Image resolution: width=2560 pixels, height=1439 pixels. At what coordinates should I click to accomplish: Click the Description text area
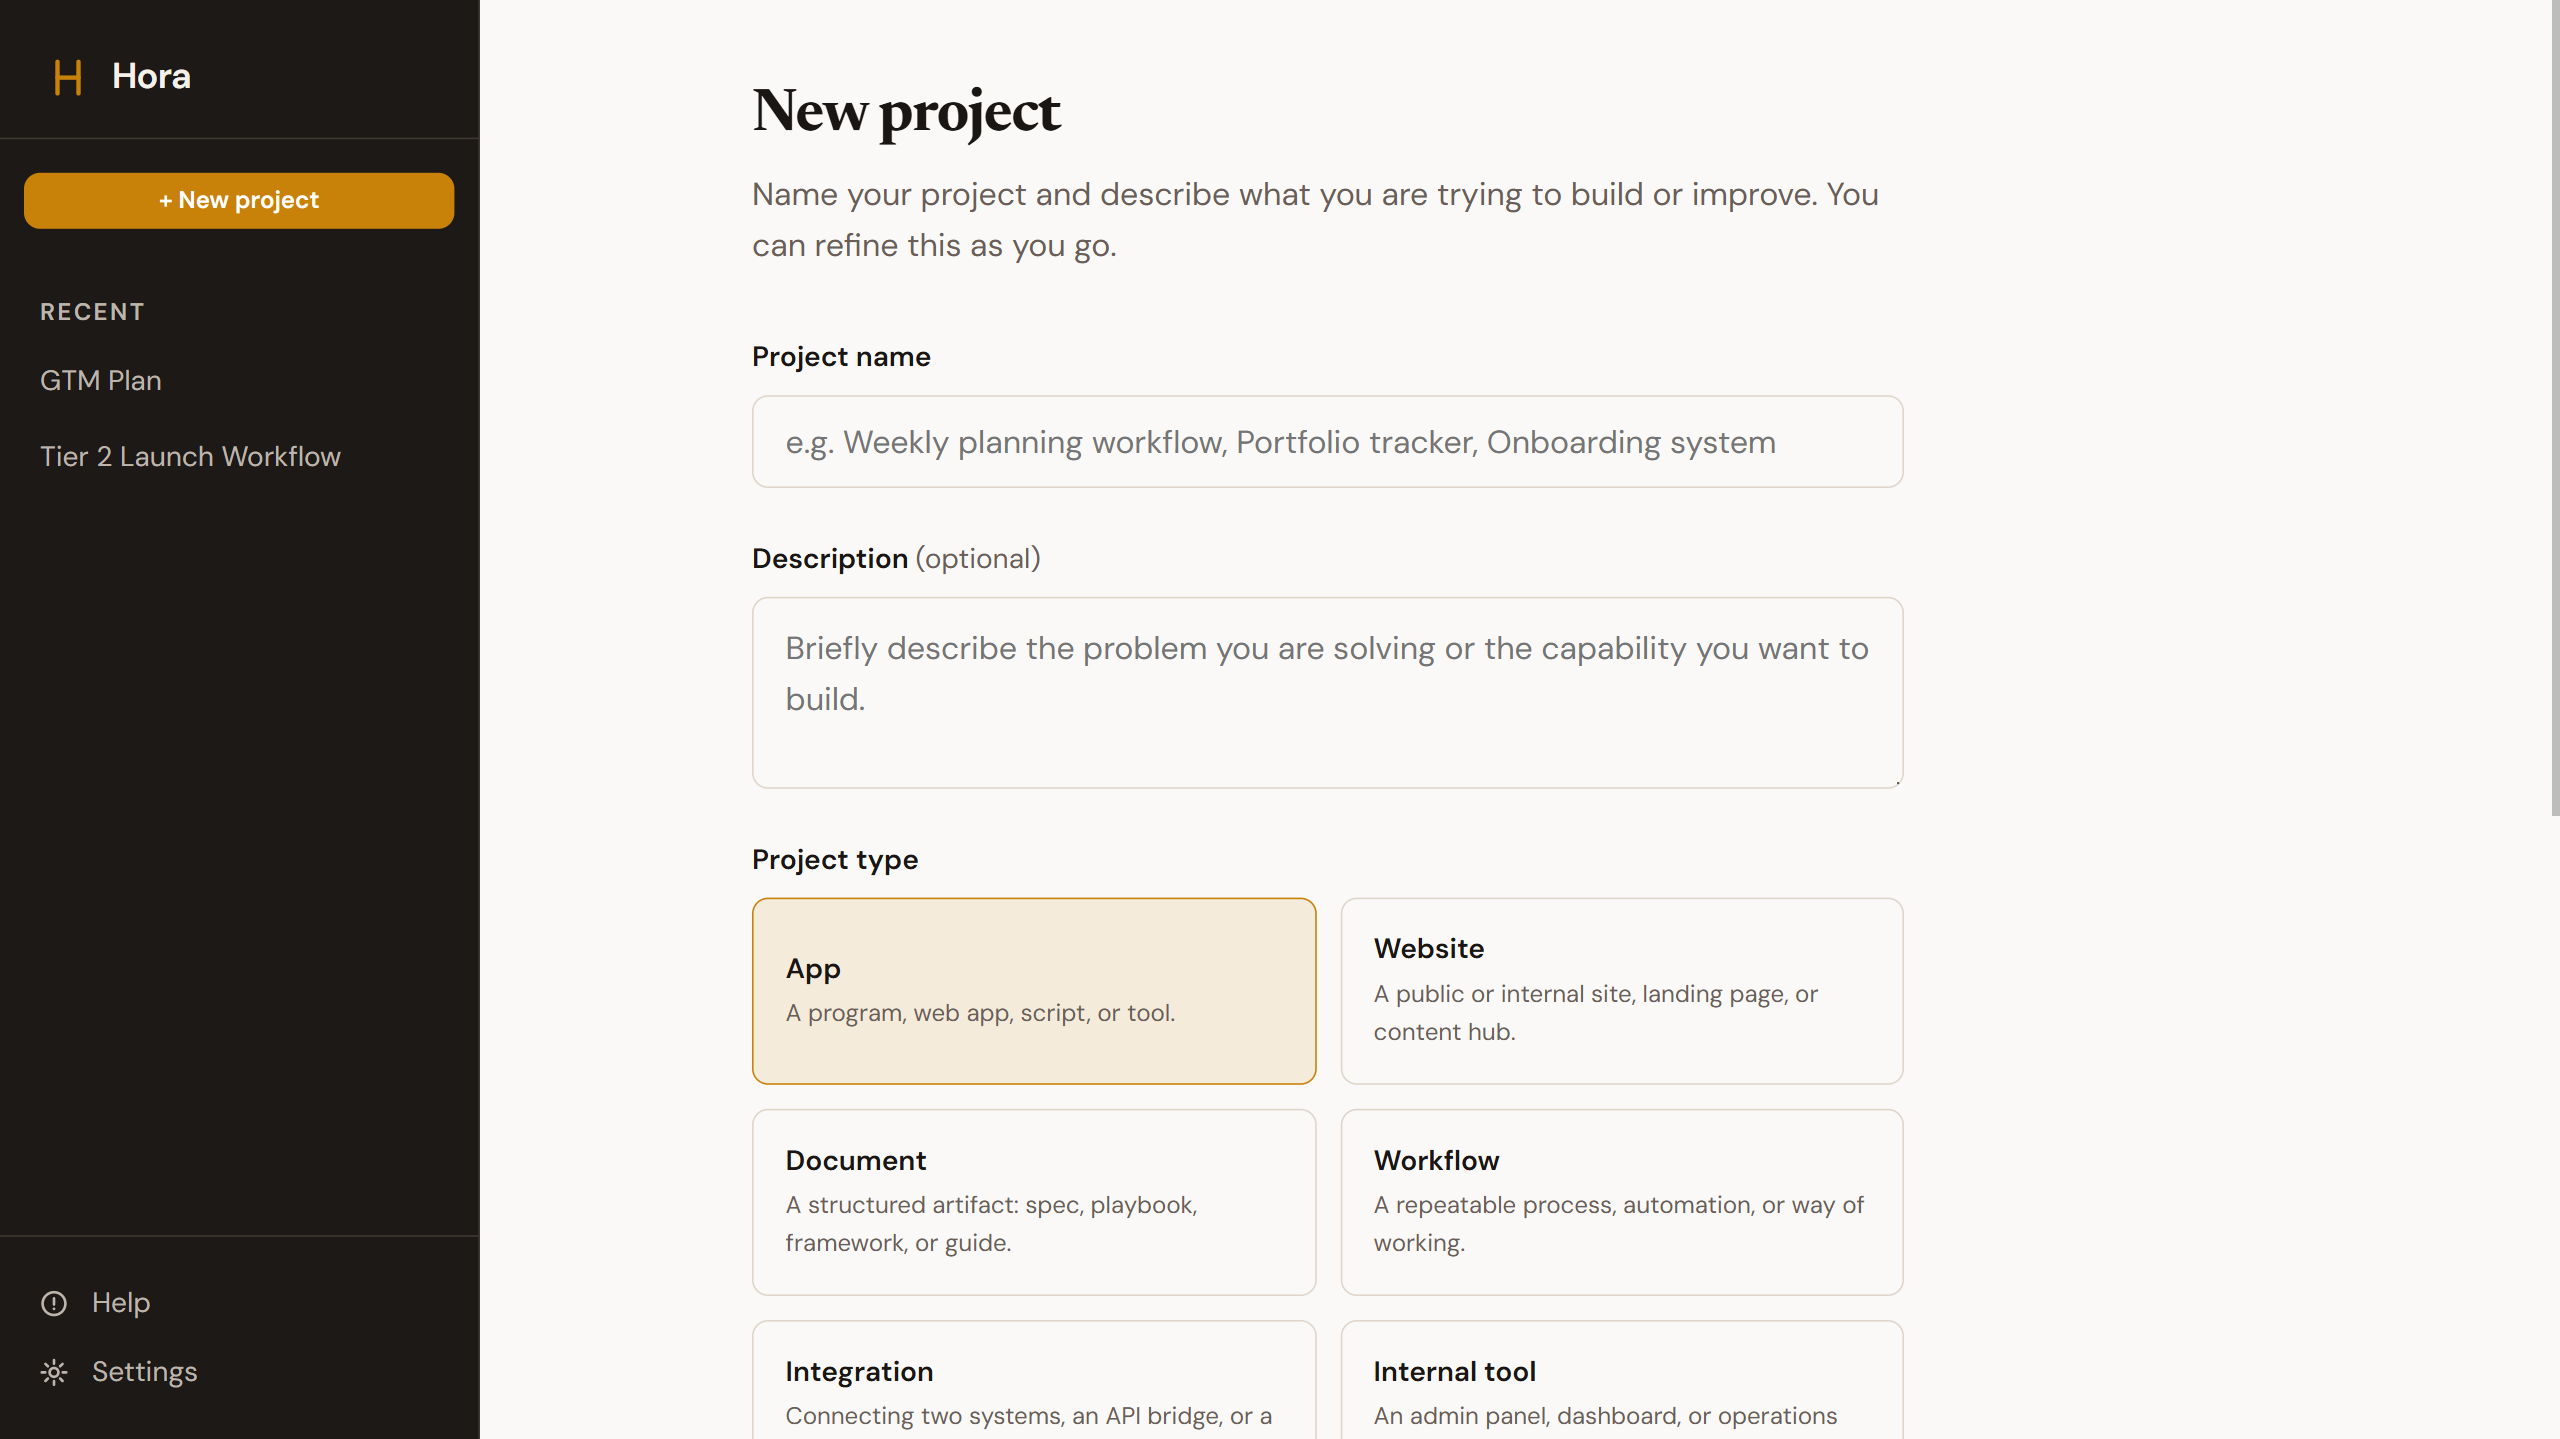pyautogui.click(x=1327, y=693)
